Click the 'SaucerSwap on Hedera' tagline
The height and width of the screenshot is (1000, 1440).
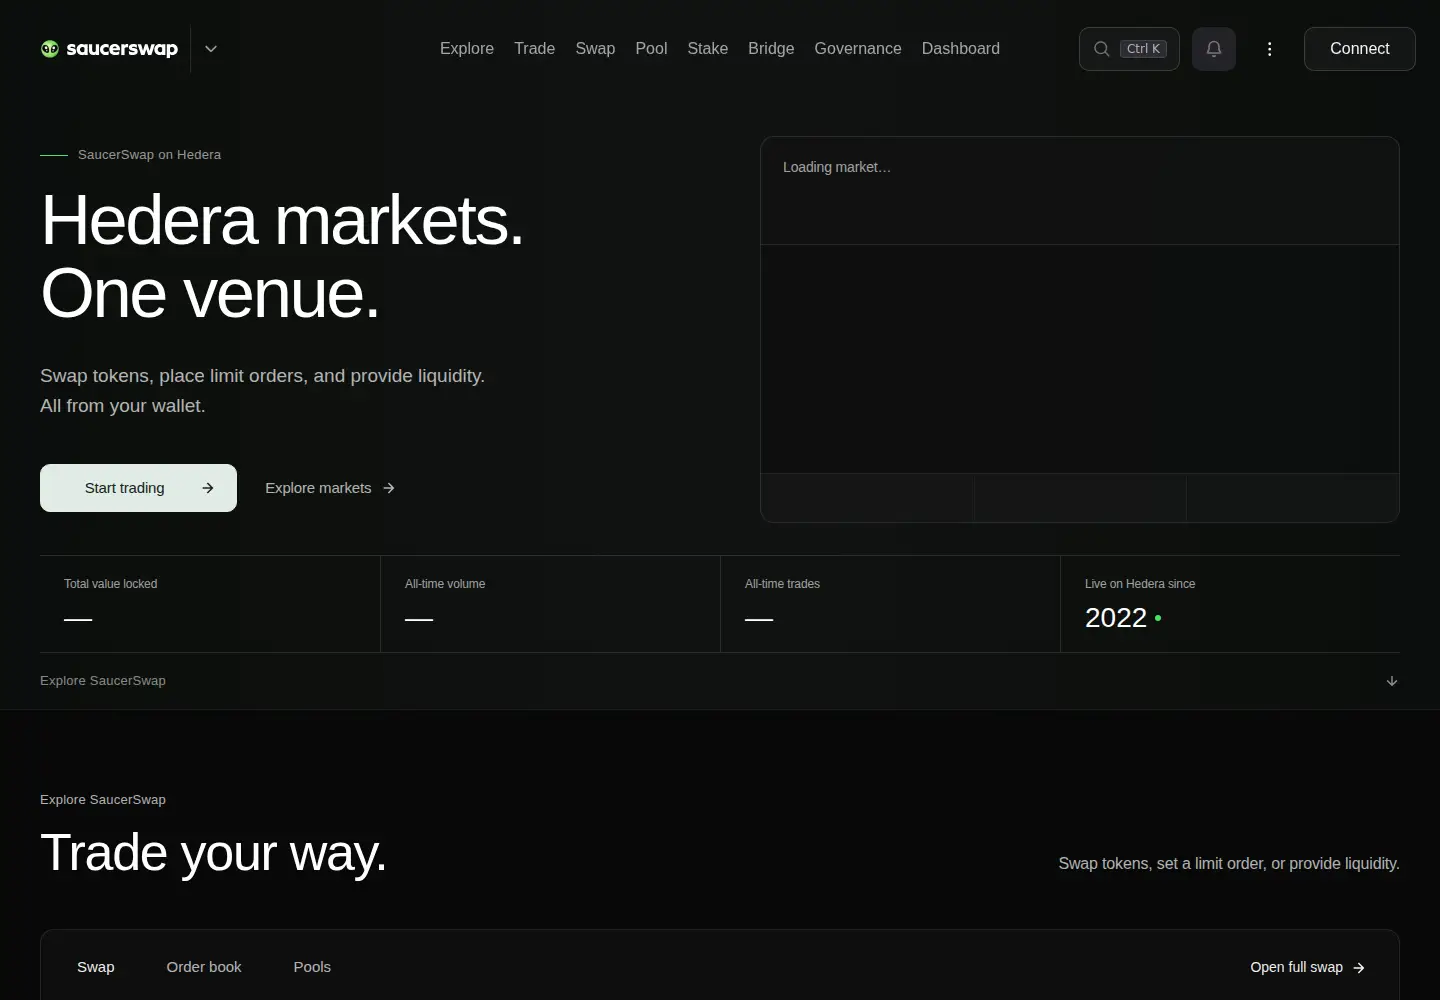(149, 155)
